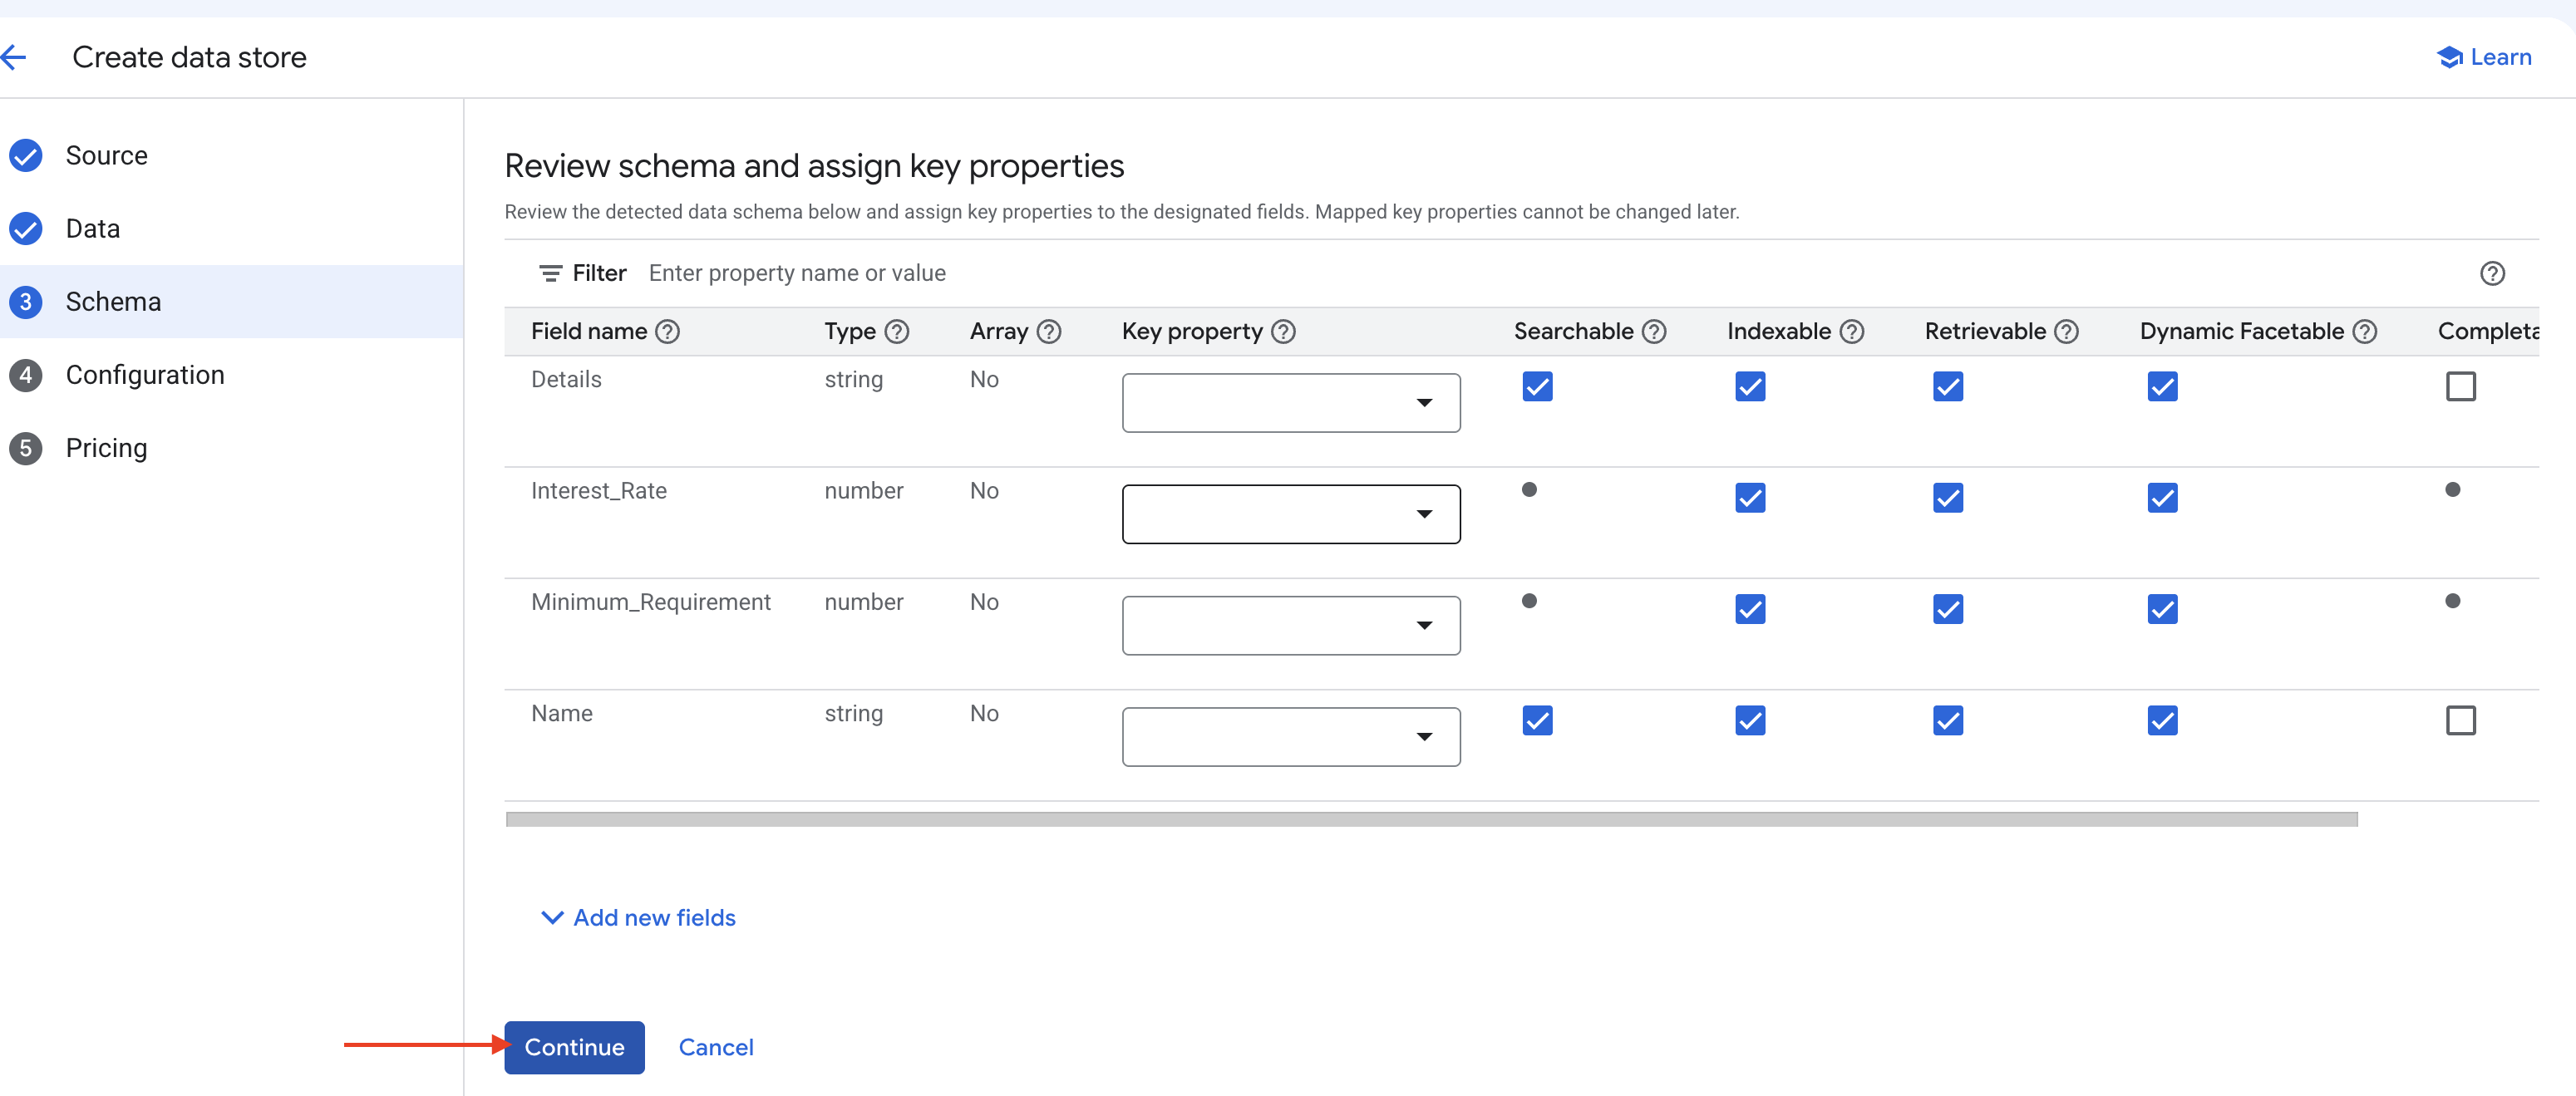Click the Searchable help icon
This screenshot has width=2576, height=1096.
[x=1654, y=332]
